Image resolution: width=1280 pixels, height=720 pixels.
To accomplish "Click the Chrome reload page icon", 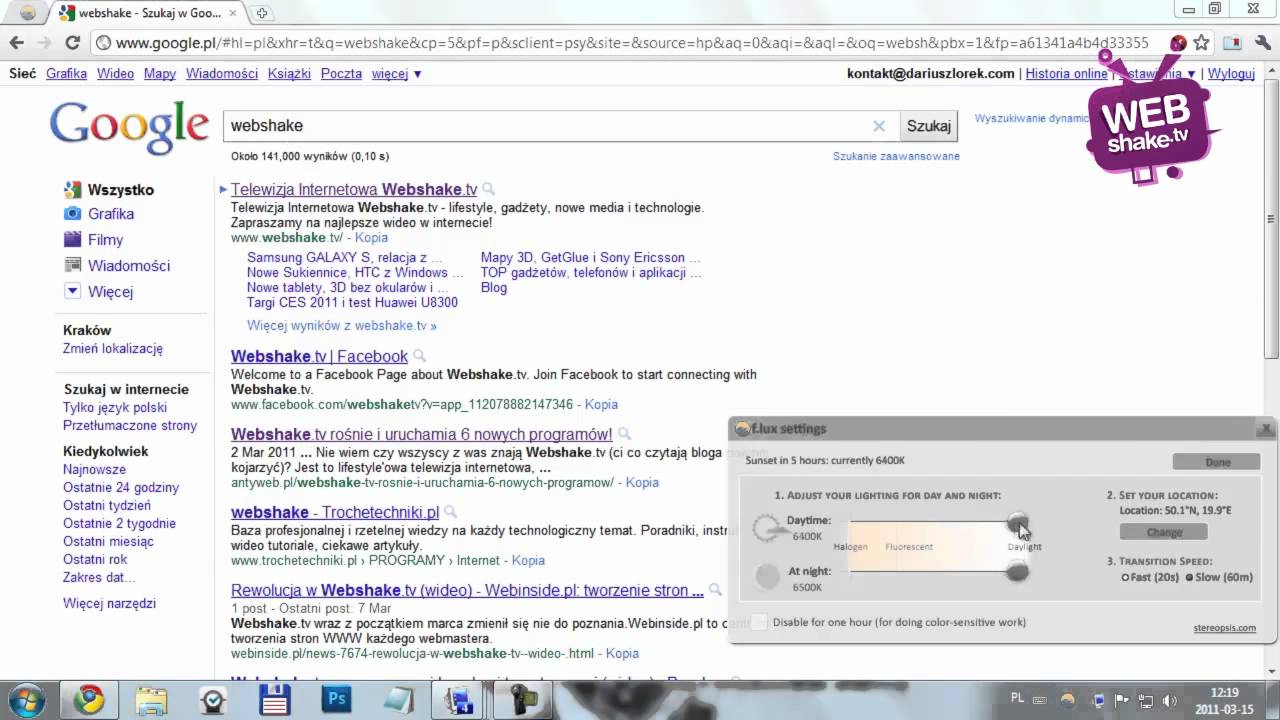I will 72,43.
